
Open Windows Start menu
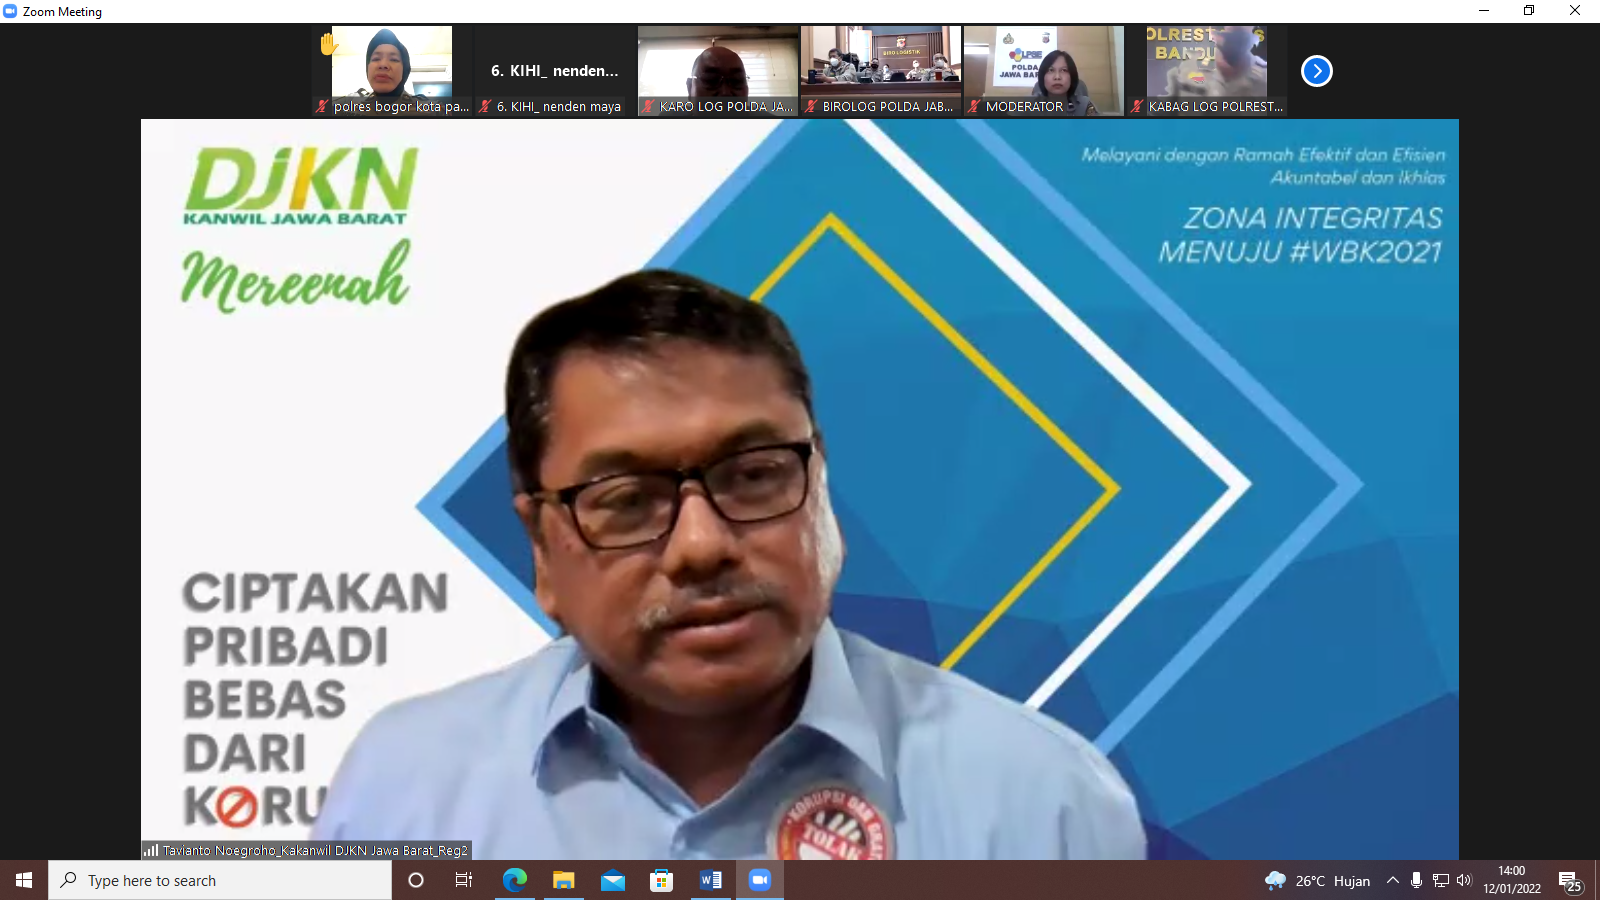click(24, 880)
